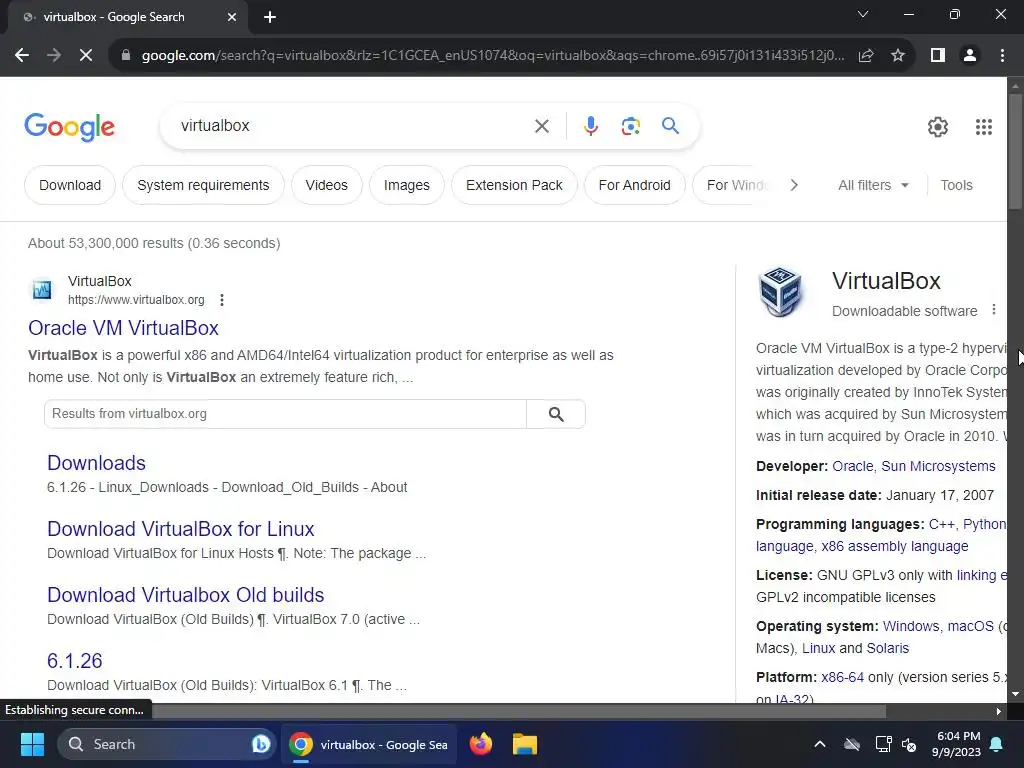Viewport: 1024px width, 768px height.
Task: Expand the All filters dropdown
Action: coord(873,185)
